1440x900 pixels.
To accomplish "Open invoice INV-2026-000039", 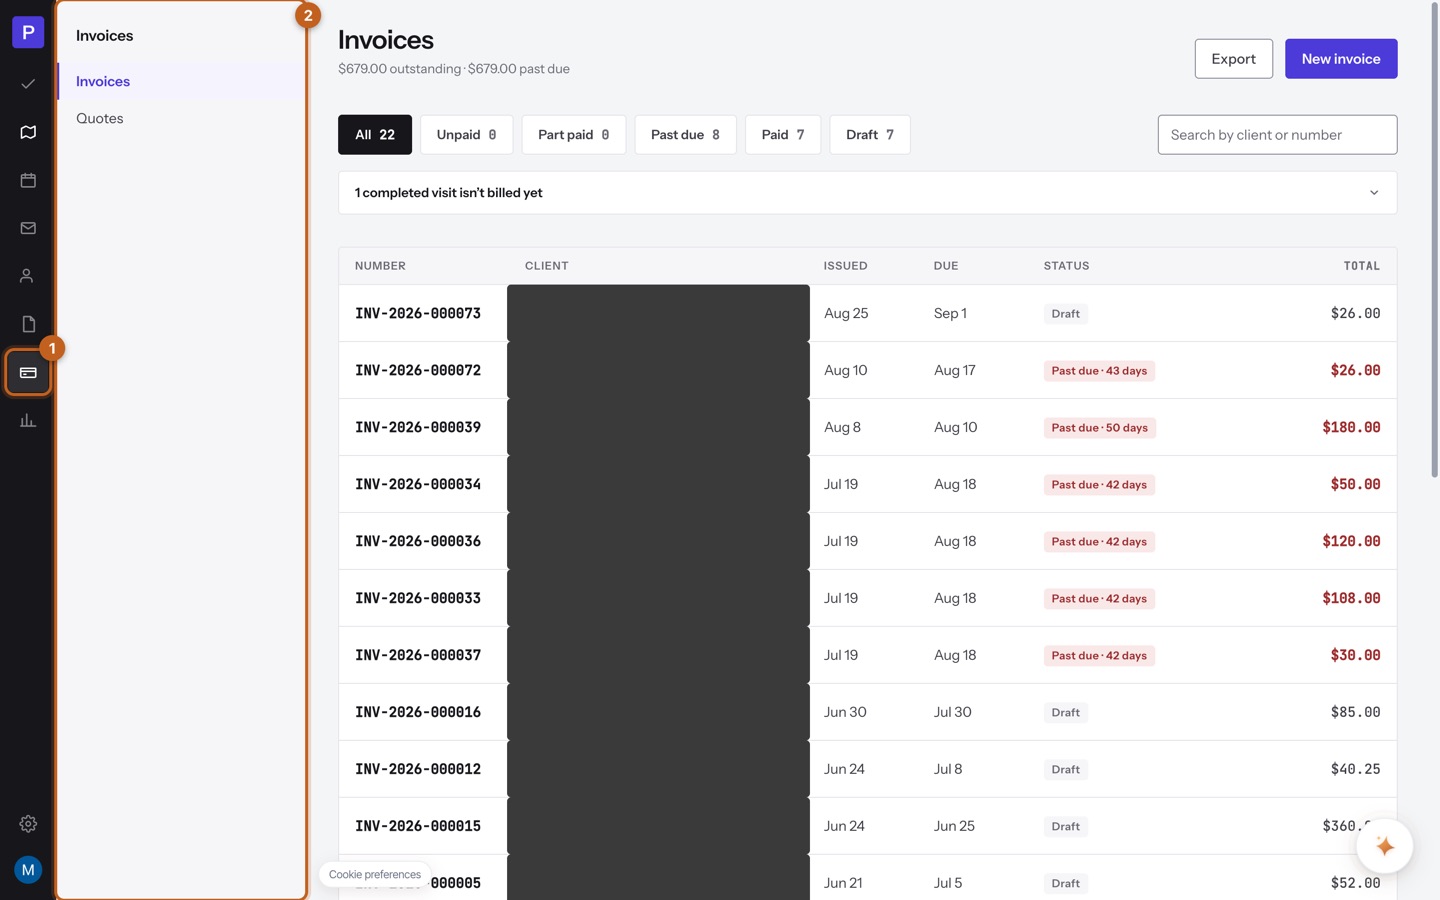I will pyautogui.click(x=418, y=428).
